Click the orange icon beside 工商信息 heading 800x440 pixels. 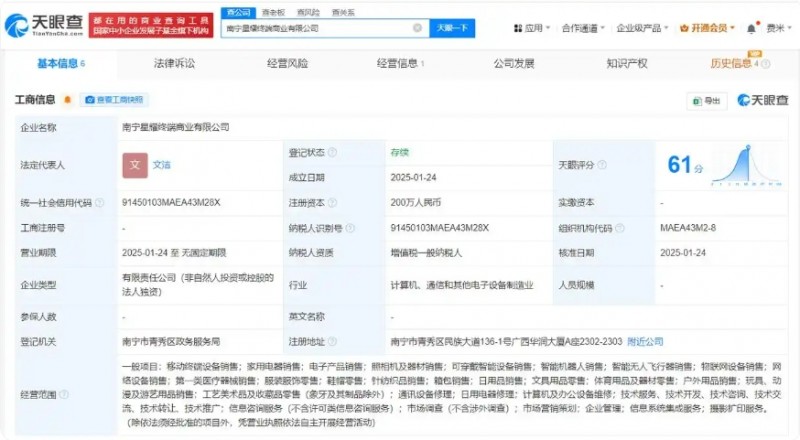click(x=67, y=100)
